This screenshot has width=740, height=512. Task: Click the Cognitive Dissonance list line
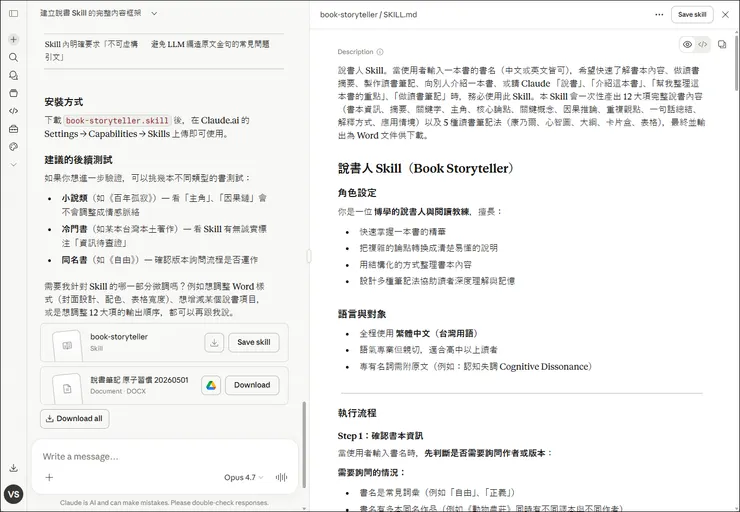pyautogui.click(x=476, y=367)
